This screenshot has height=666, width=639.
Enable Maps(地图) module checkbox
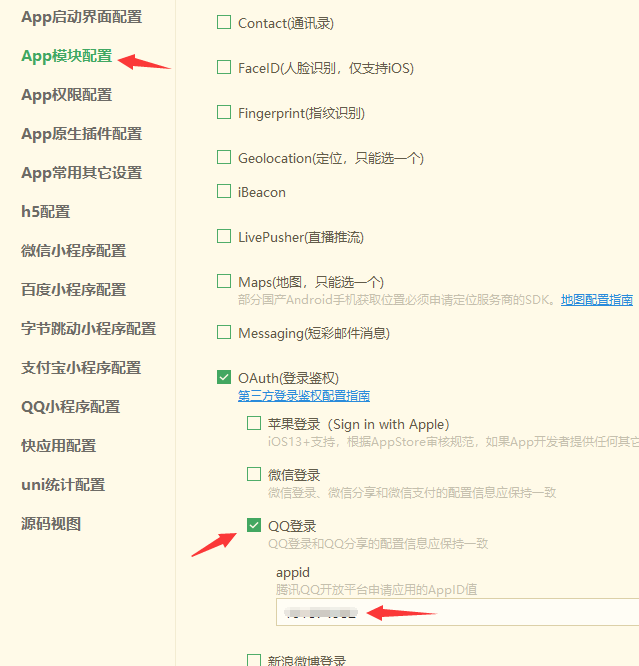tap(224, 282)
